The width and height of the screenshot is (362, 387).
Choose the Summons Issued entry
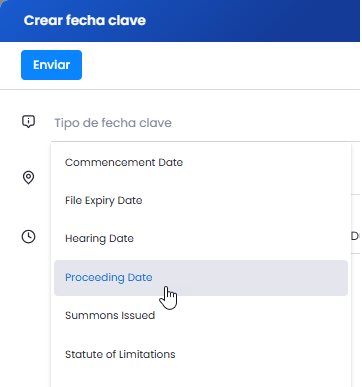tap(201, 315)
